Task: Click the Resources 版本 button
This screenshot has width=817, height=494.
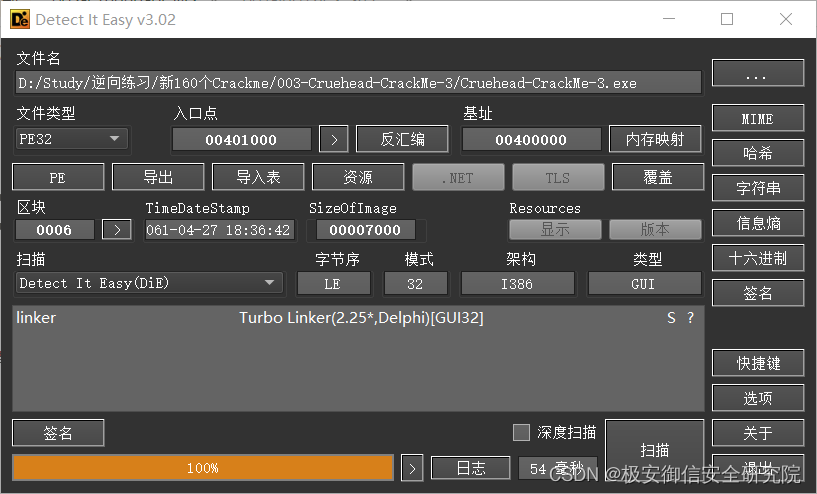Action: (655, 229)
